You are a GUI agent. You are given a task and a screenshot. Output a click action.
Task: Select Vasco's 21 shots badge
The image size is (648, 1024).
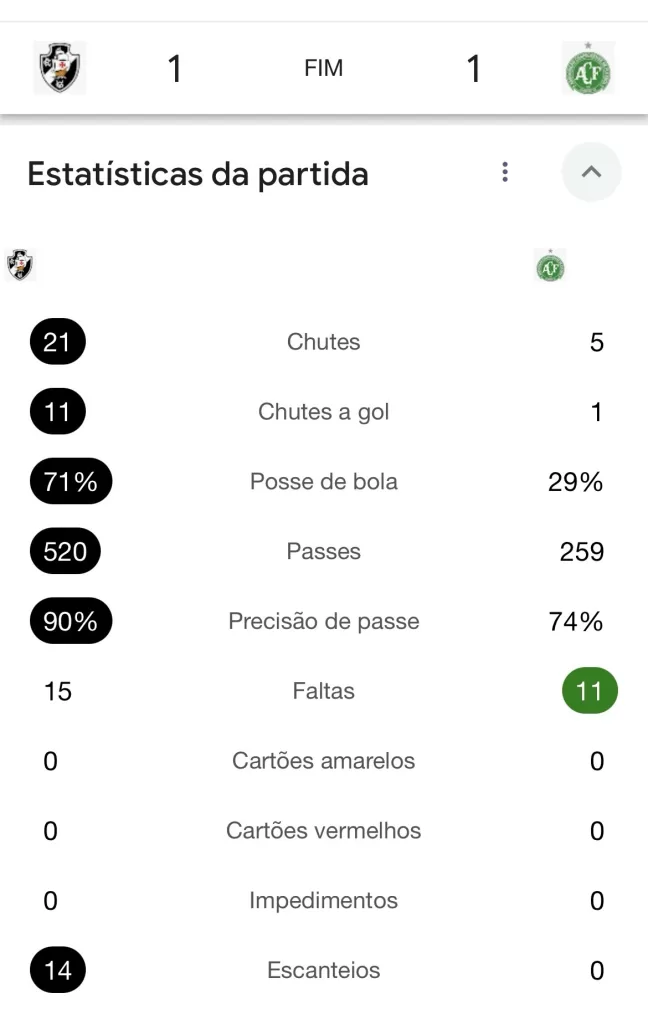pos(58,342)
